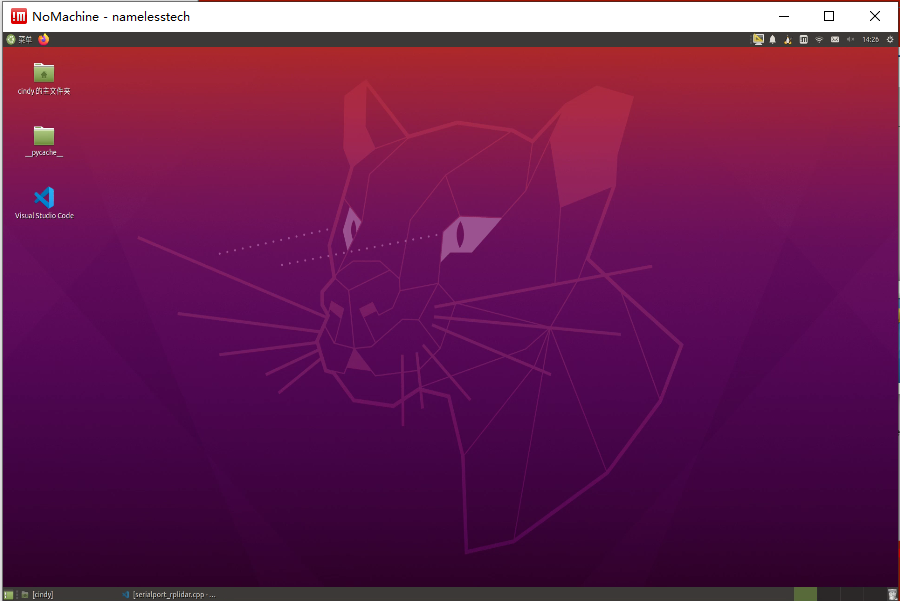Select the green active workspace in switcher
This screenshot has width=900, height=601.
click(x=805, y=594)
